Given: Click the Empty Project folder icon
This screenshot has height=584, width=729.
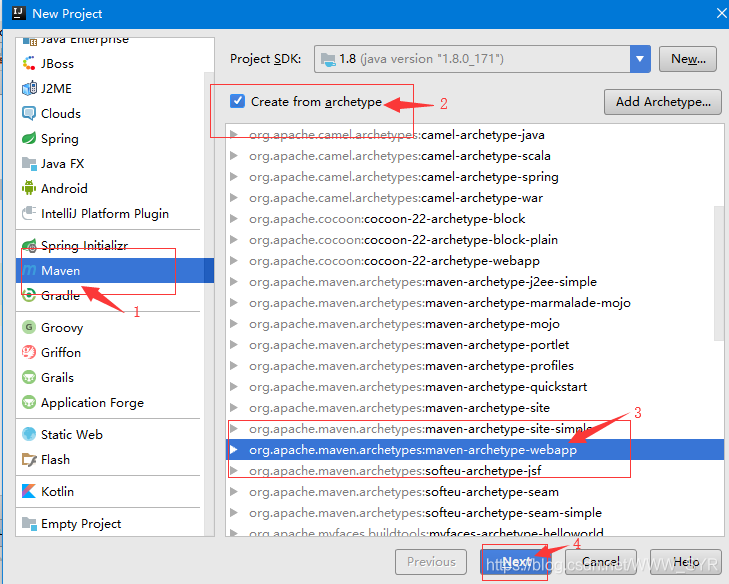Looking at the screenshot, I should point(29,524).
